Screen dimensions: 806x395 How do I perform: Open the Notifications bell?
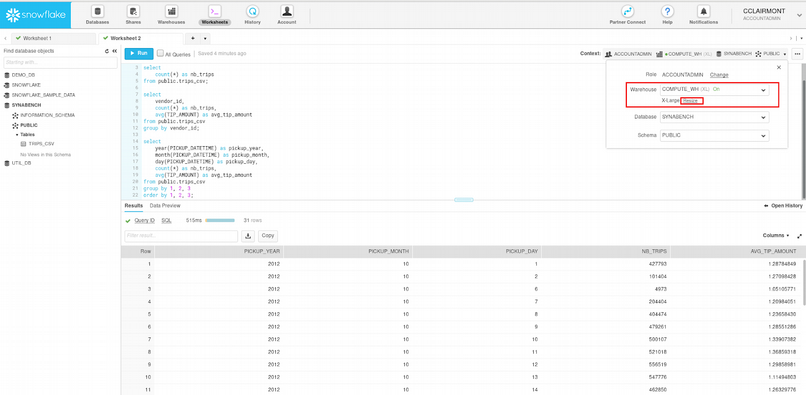point(703,11)
